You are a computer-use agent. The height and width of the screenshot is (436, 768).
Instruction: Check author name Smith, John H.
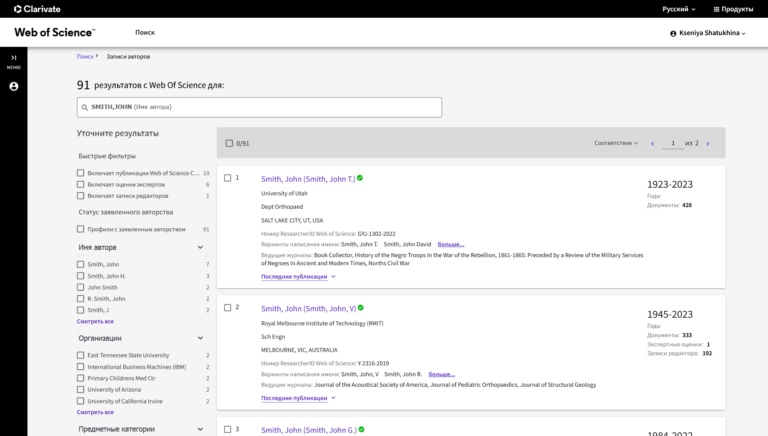[x=80, y=276]
